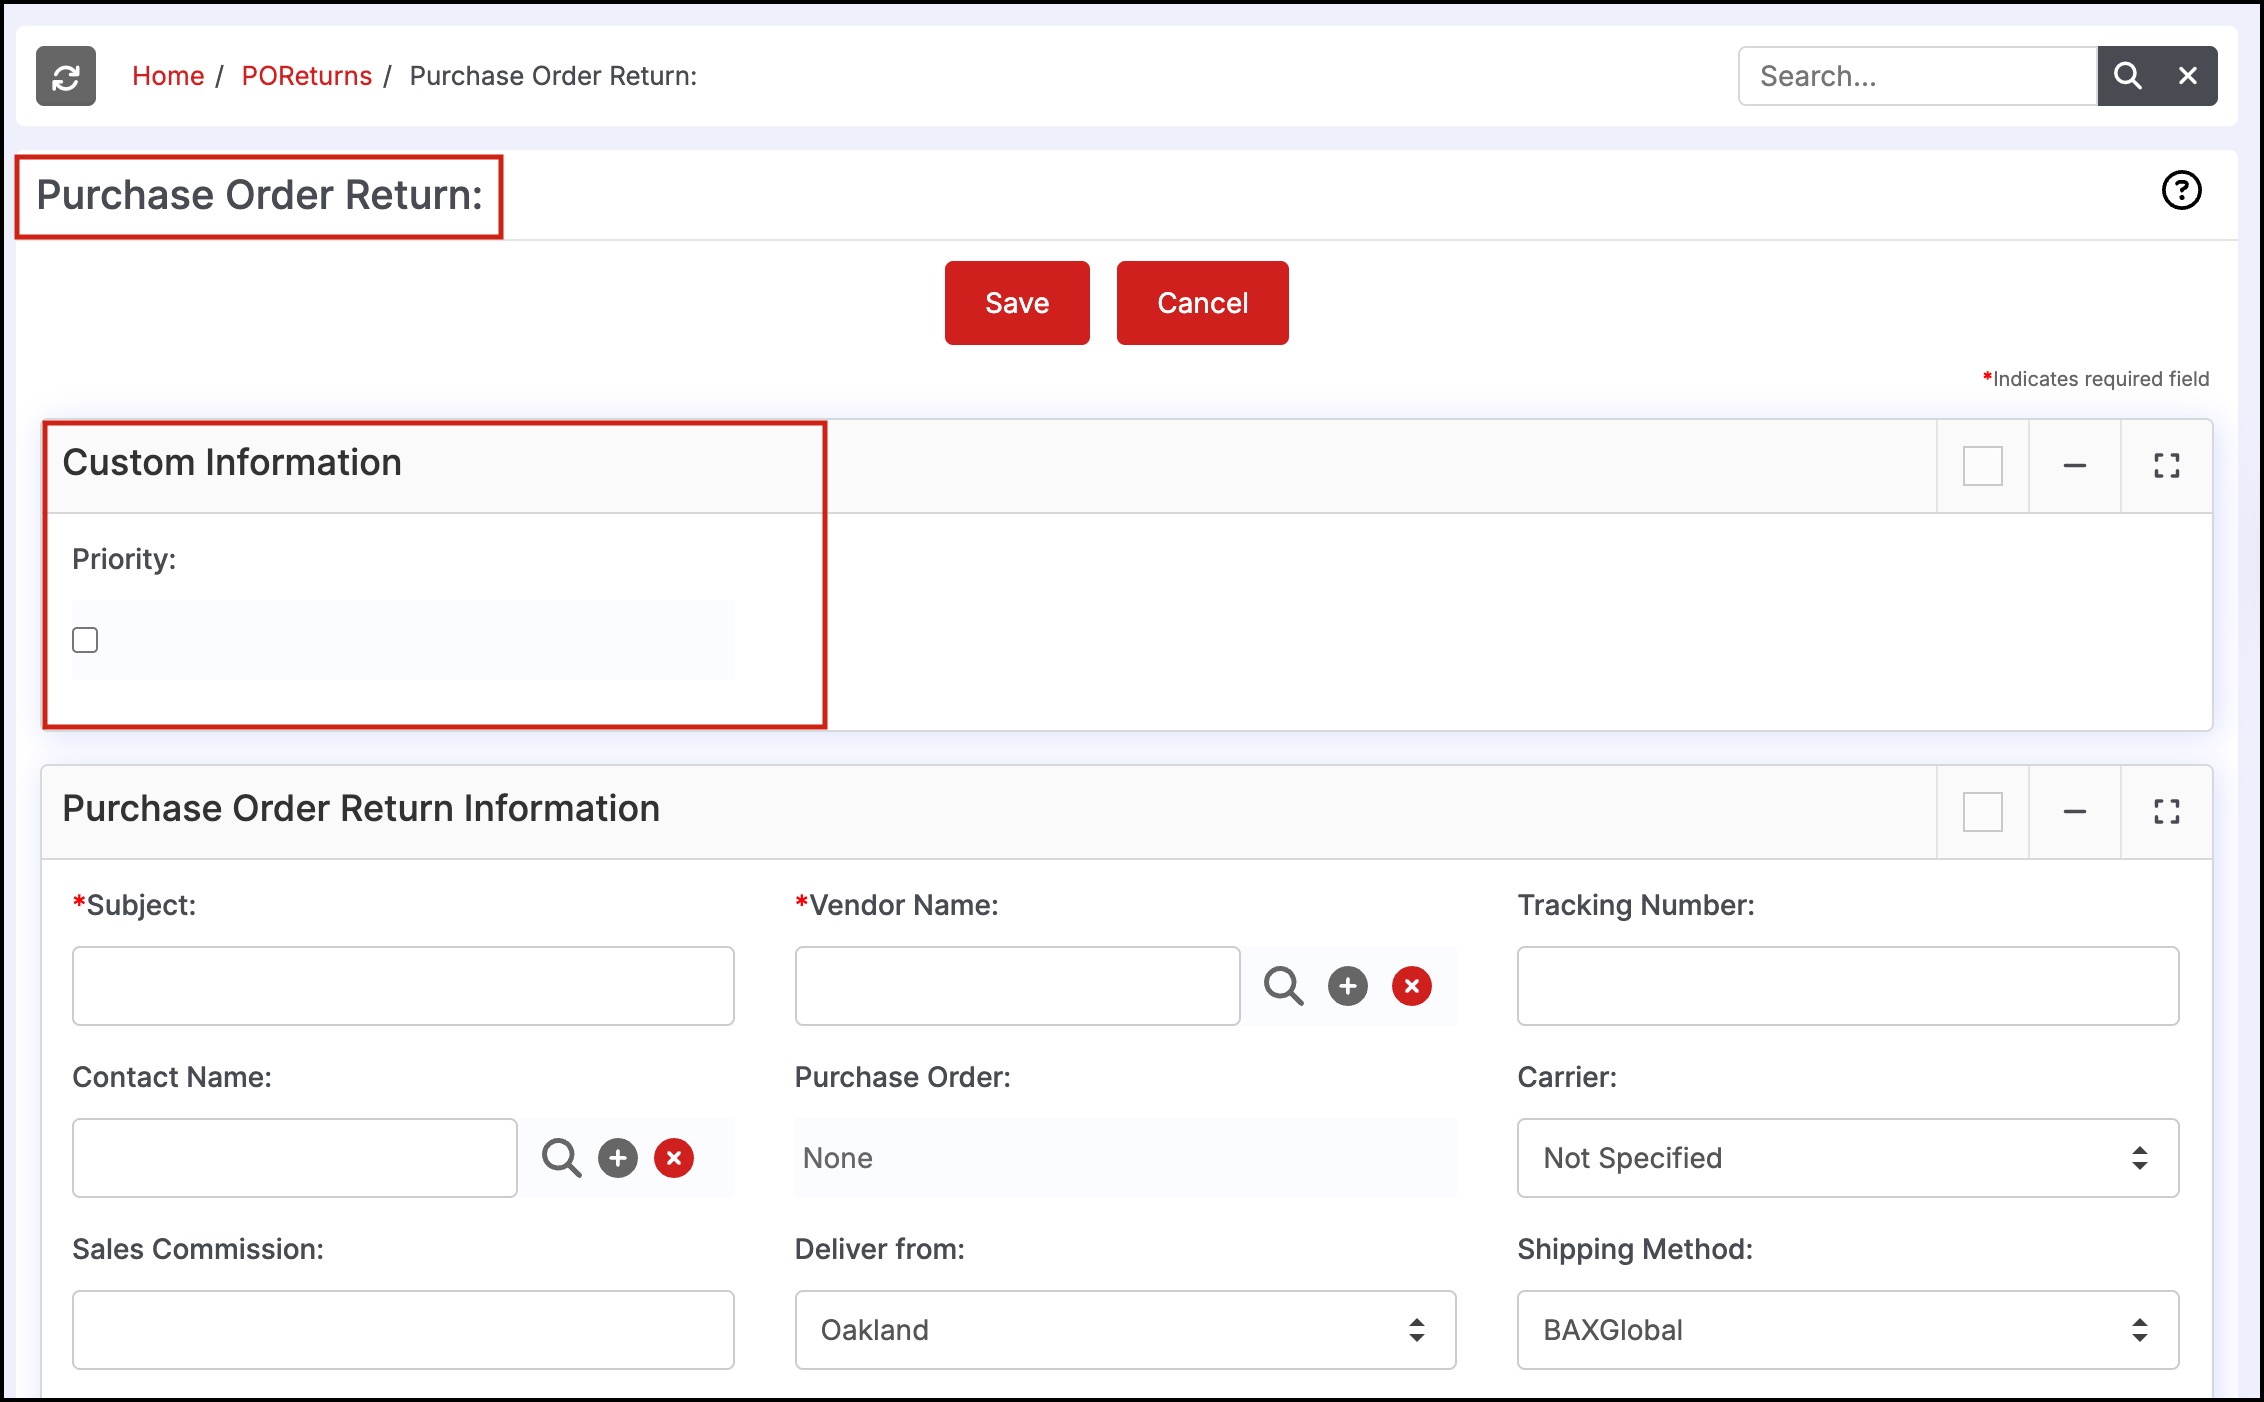Maximize the Custom Information panel
Viewport: 2264px width, 1402px height.
pos(2167,466)
